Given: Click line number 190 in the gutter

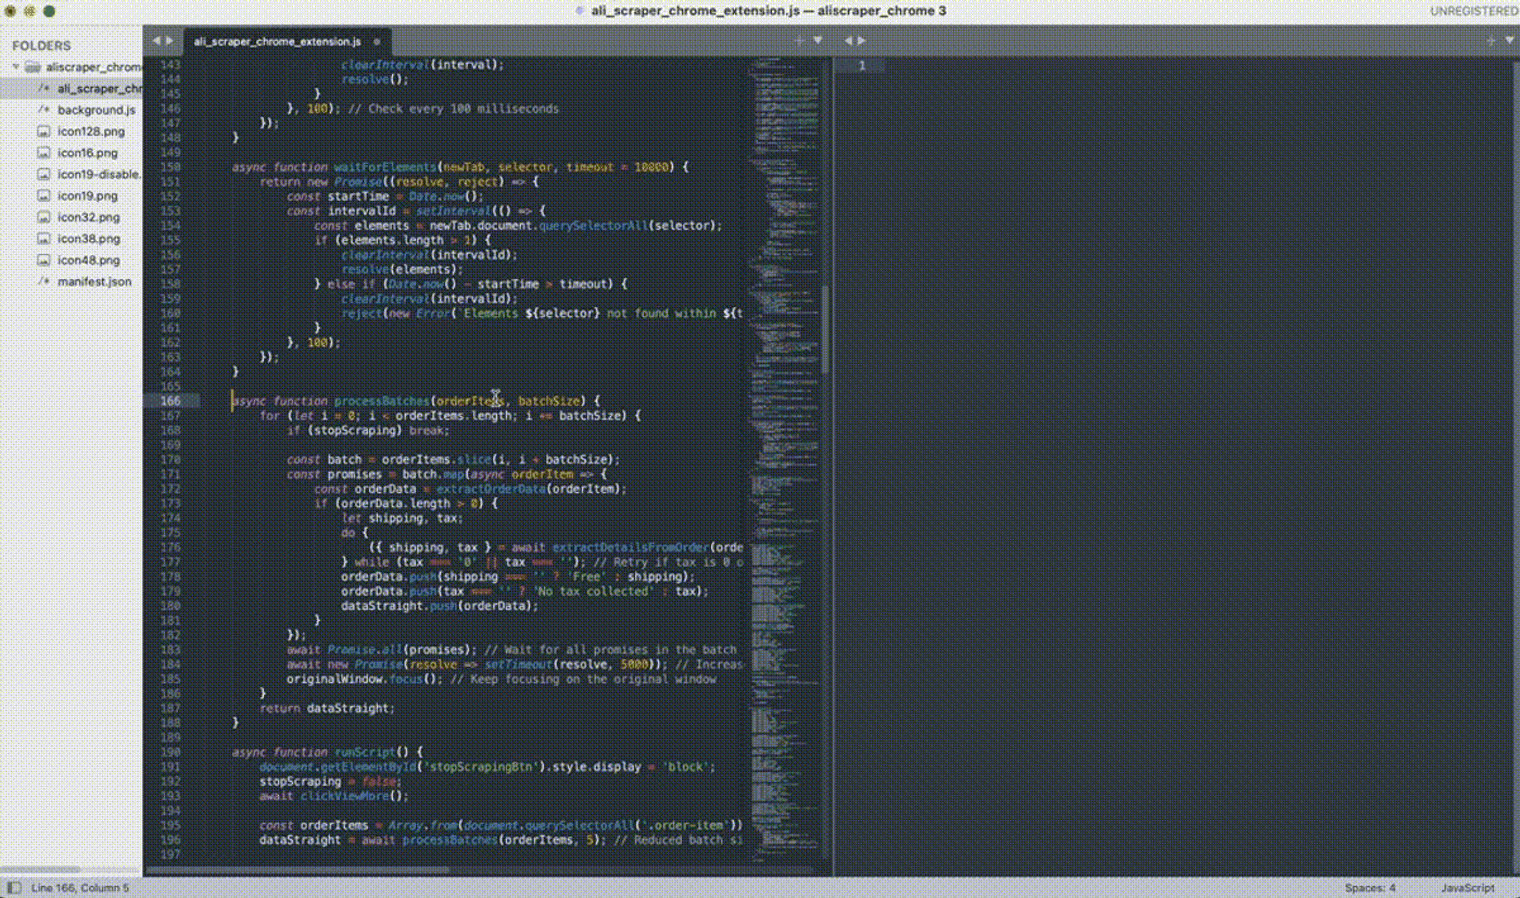Looking at the screenshot, I should 170,752.
